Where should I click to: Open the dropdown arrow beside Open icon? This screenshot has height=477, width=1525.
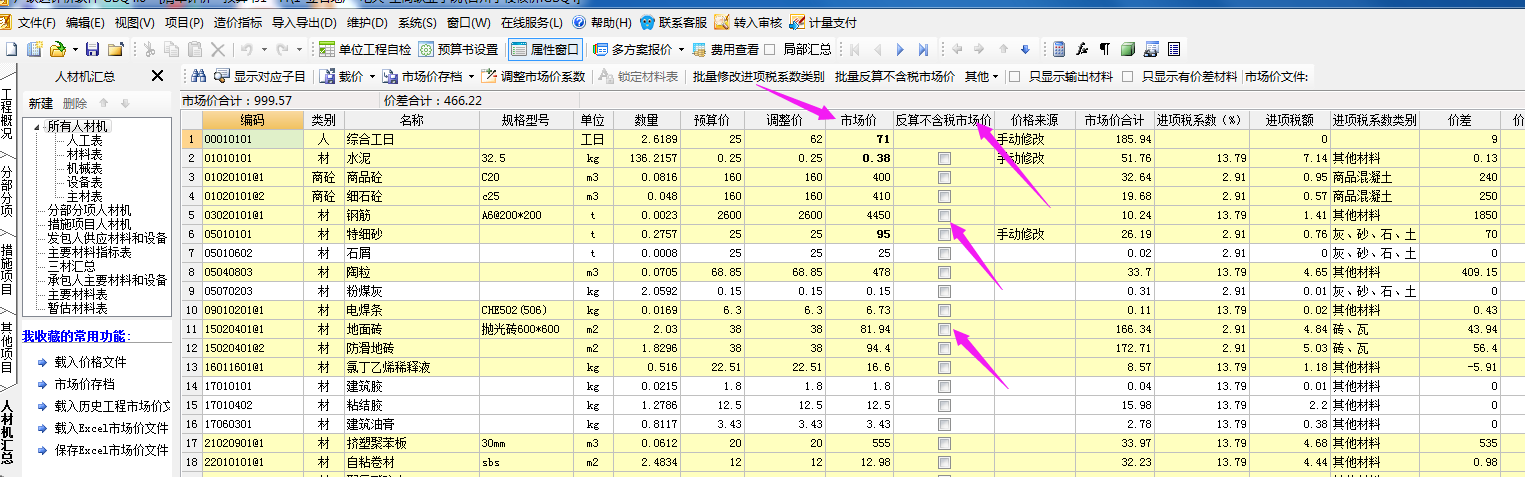point(74,49)
